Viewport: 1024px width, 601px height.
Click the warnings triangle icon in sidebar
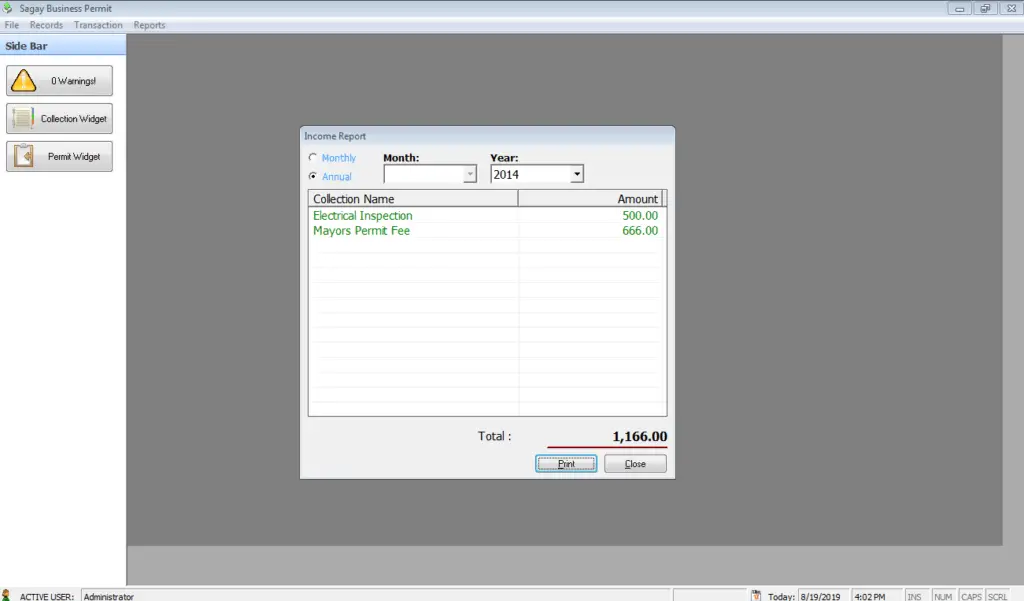[x=26, y=80]
